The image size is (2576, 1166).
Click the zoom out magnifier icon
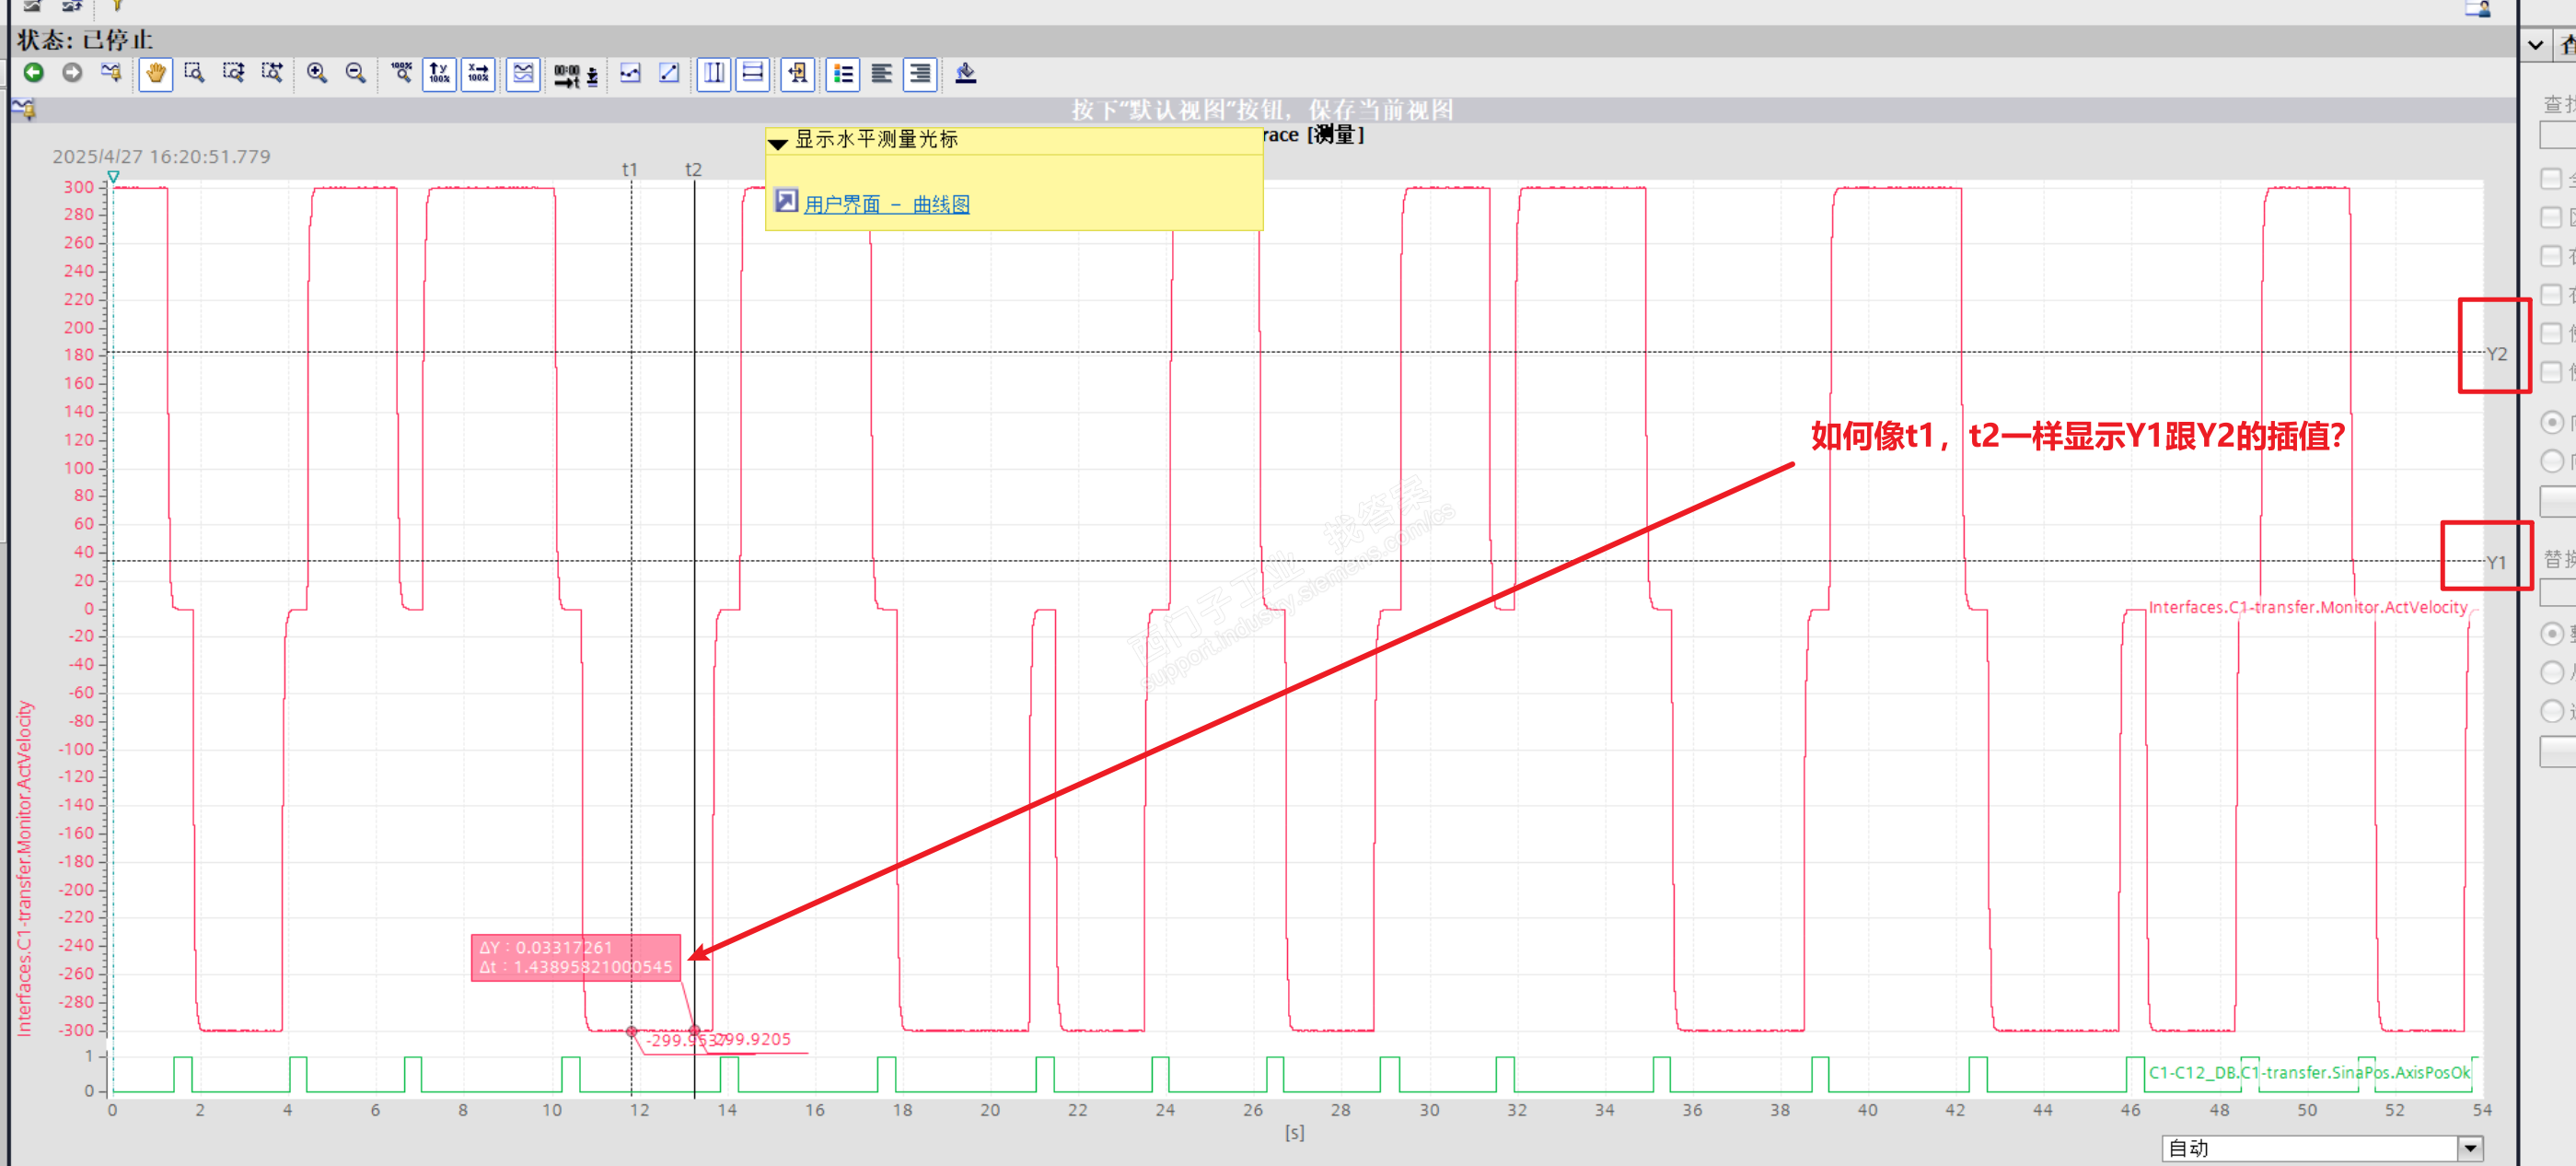[355, 73]
